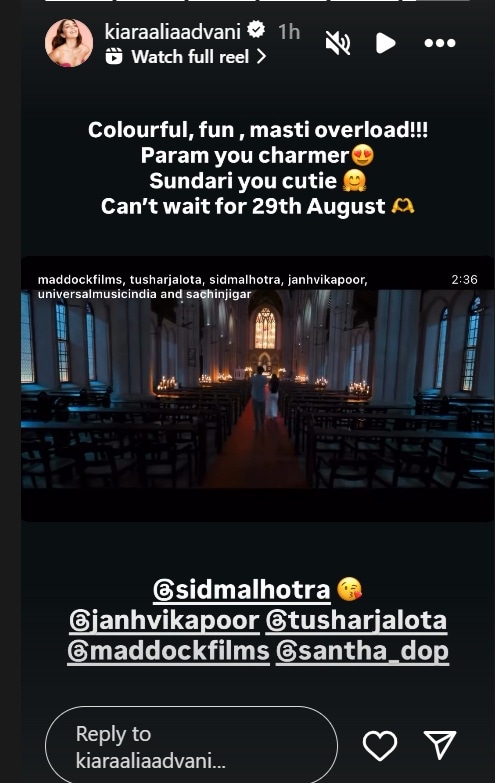
Task: Open the @tusharjalota mention
Action: pyautogui.click(x=356, y=621)
